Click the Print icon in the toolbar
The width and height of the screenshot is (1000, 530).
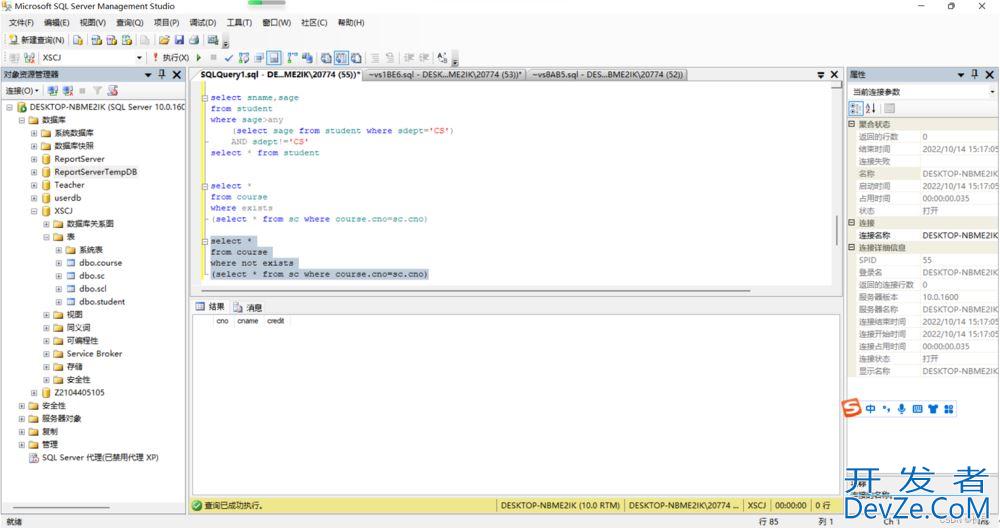click(194, 40)
